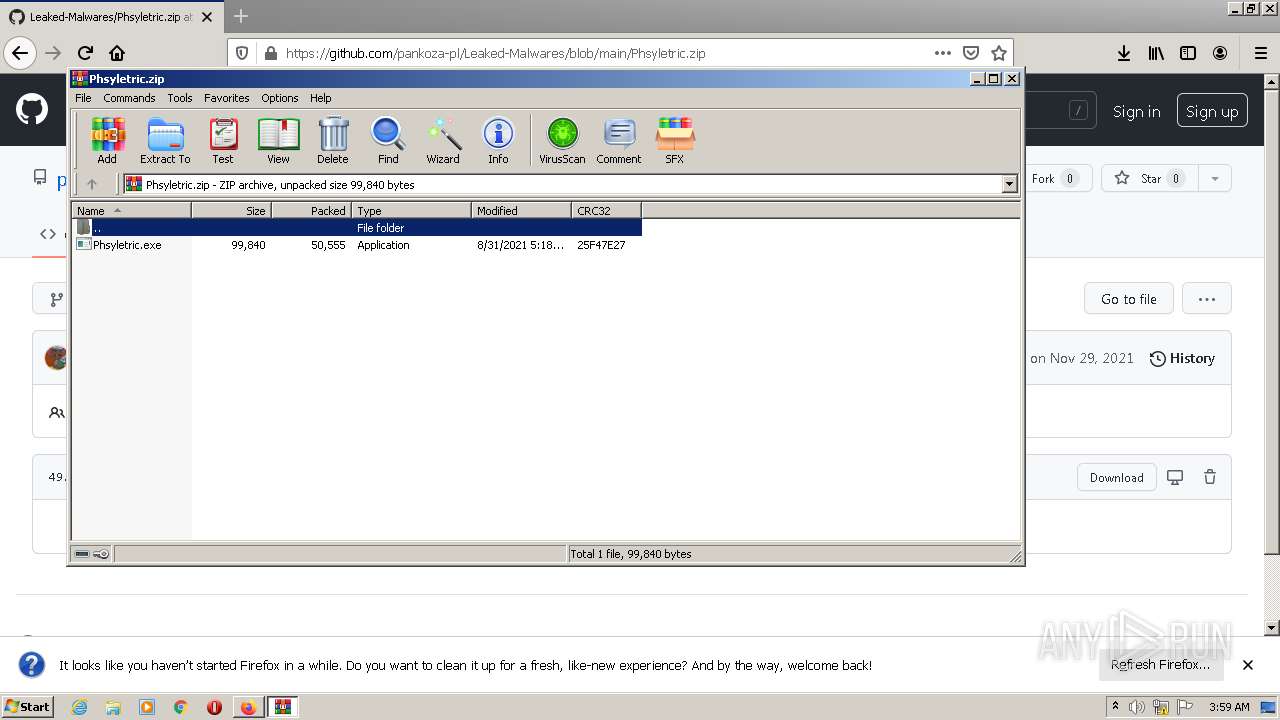Click the Delete toolbar icon
The height and width of the screenshot is (720, 1280).
(x=333, y=140)
